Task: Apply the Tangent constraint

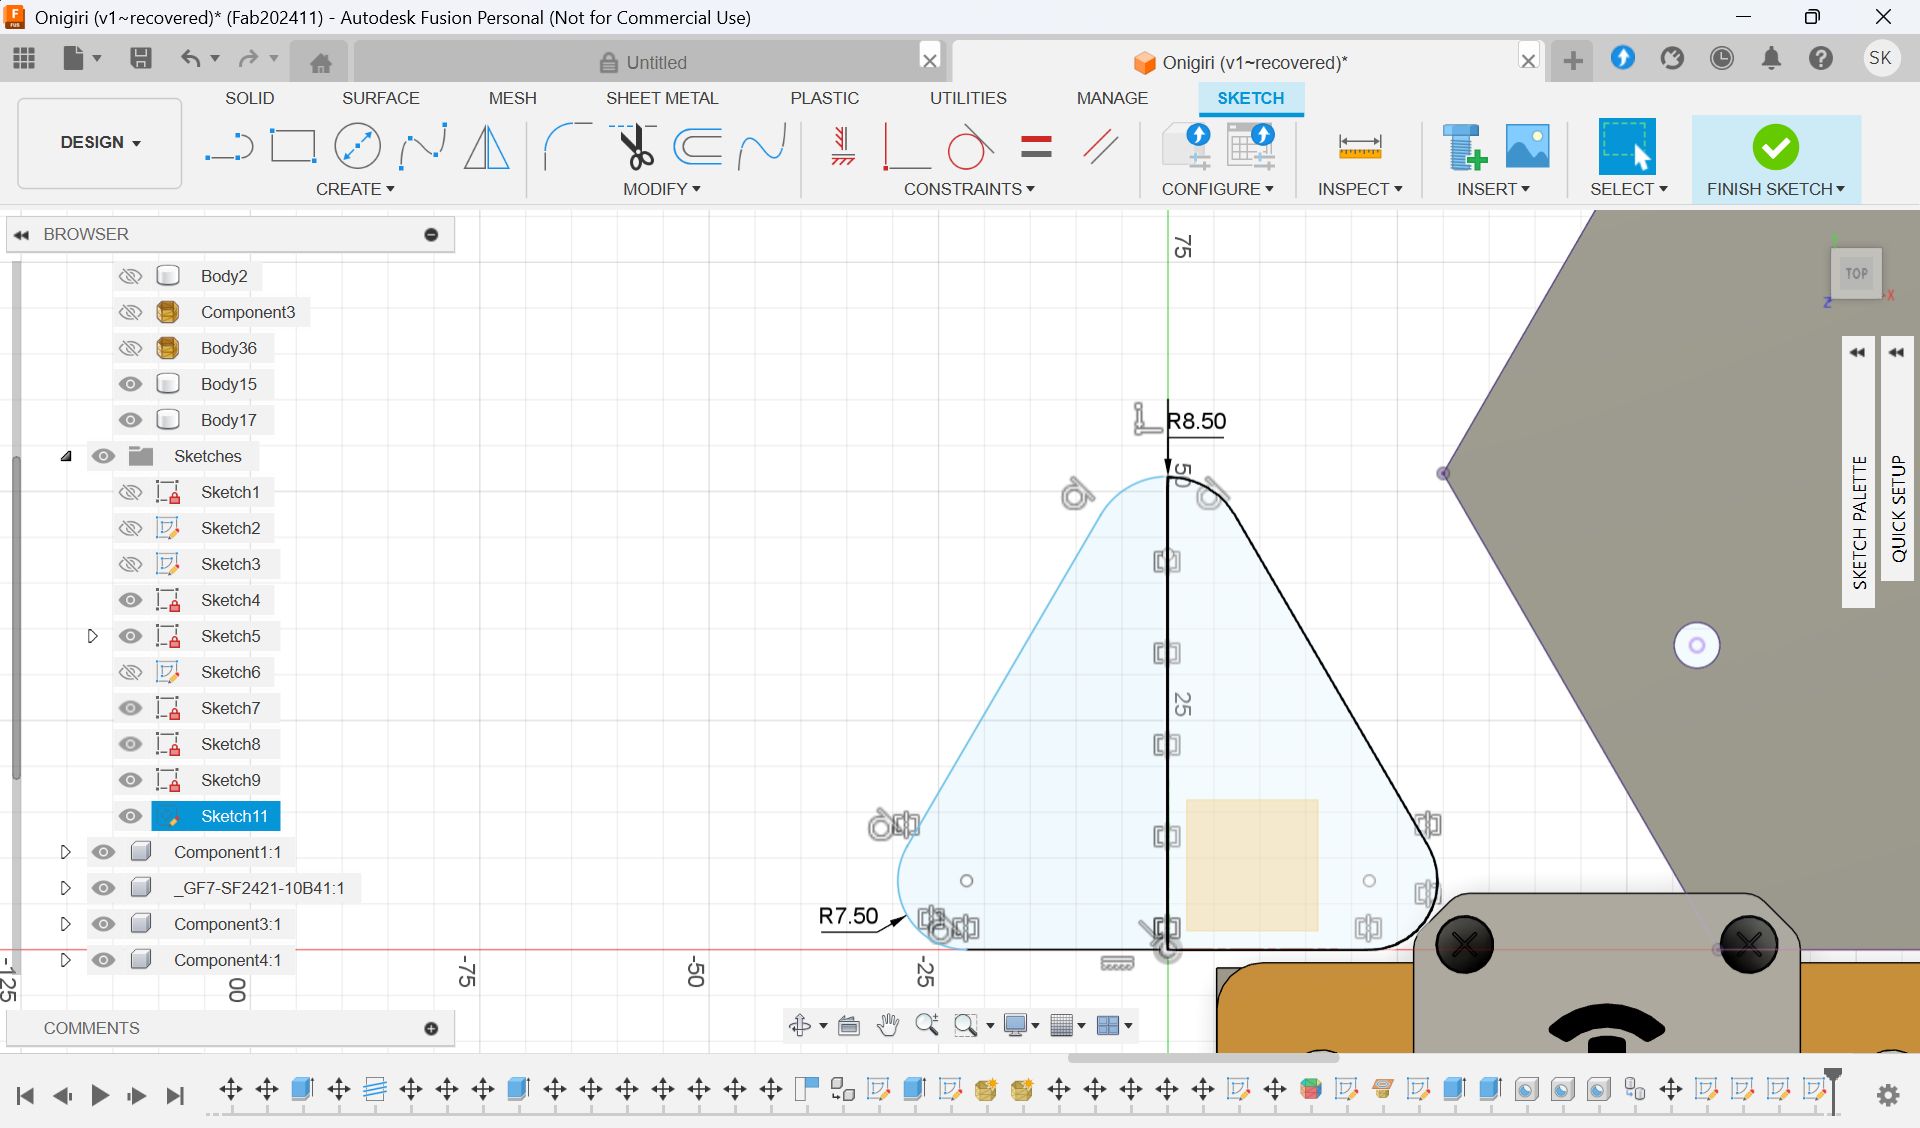Action: (x=969, y=147)
